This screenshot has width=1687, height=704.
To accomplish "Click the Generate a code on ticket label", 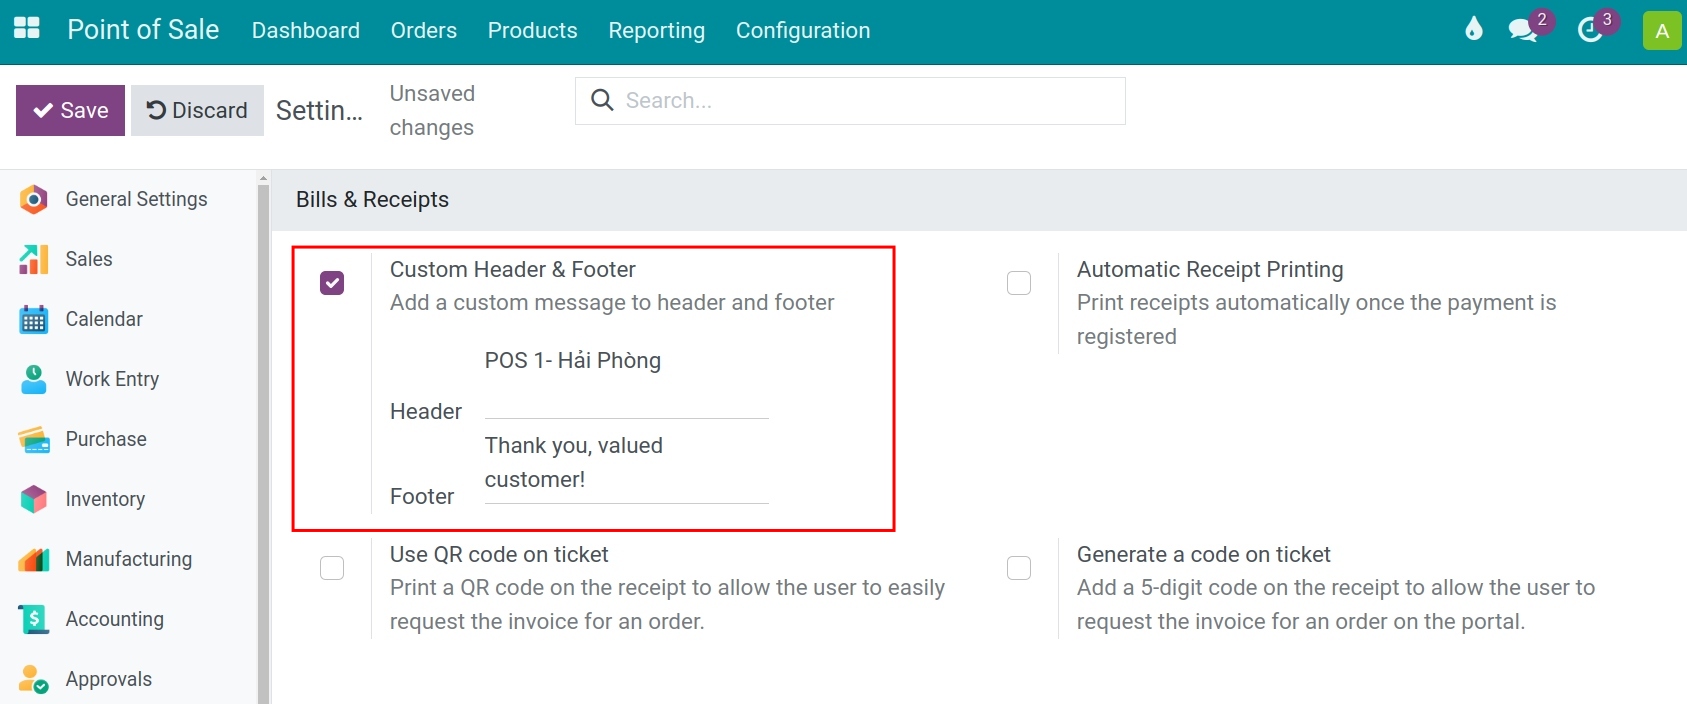I will point(1204,554).
